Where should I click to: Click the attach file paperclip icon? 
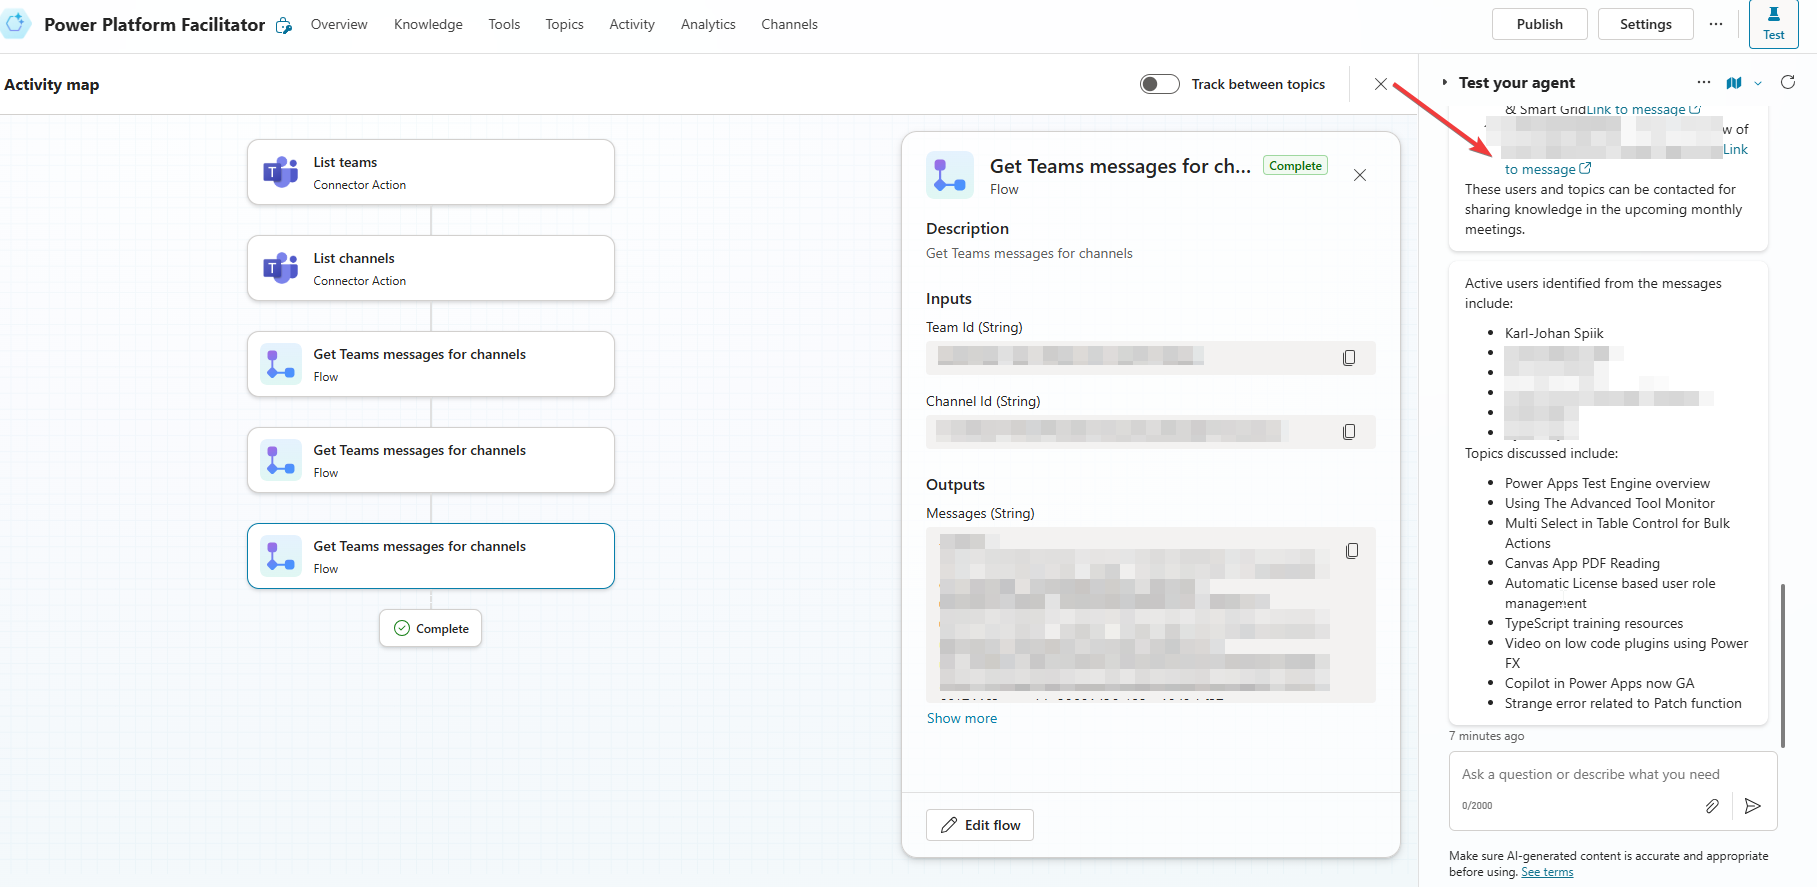coord(1712,806)
